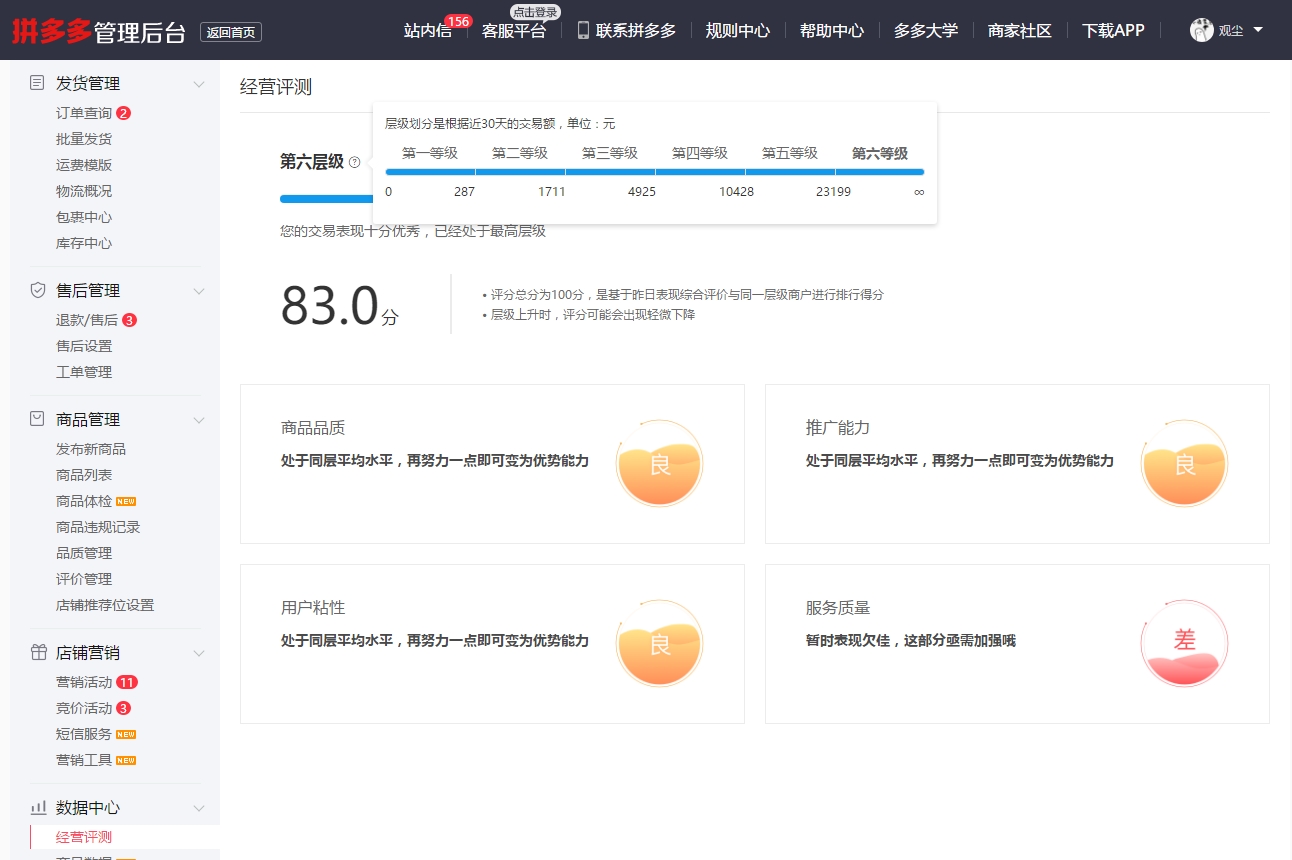The image size is (1292, 860).
Task: Click the NEW tag beside 短信服务
Action: point(126,734)
